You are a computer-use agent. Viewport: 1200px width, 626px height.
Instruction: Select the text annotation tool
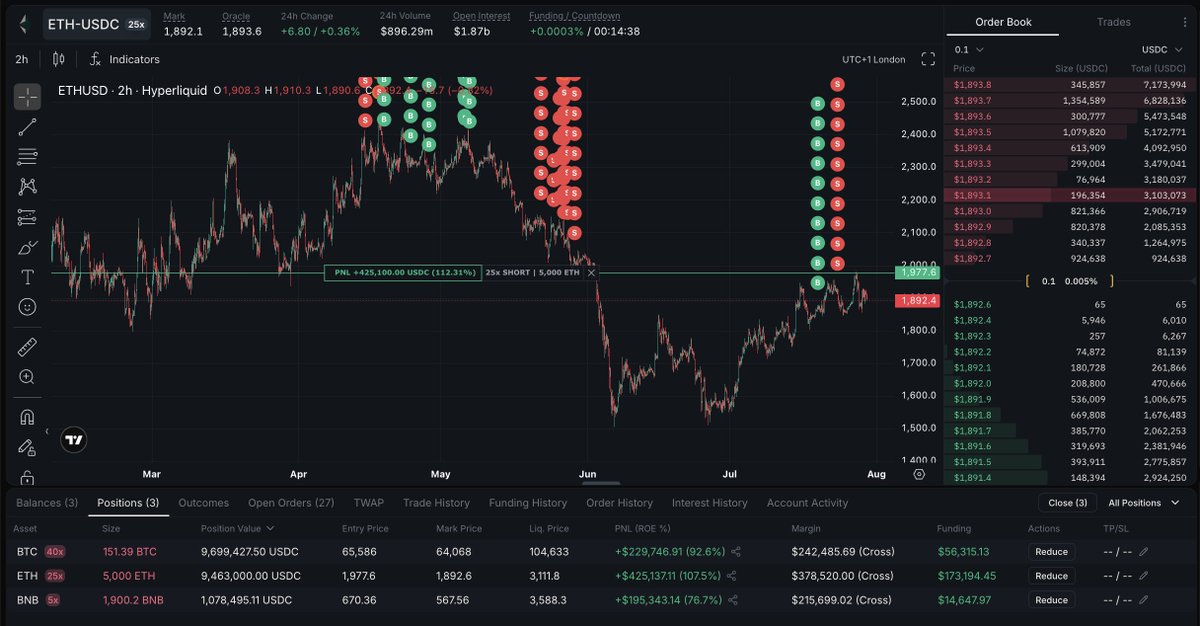point(27,277)
